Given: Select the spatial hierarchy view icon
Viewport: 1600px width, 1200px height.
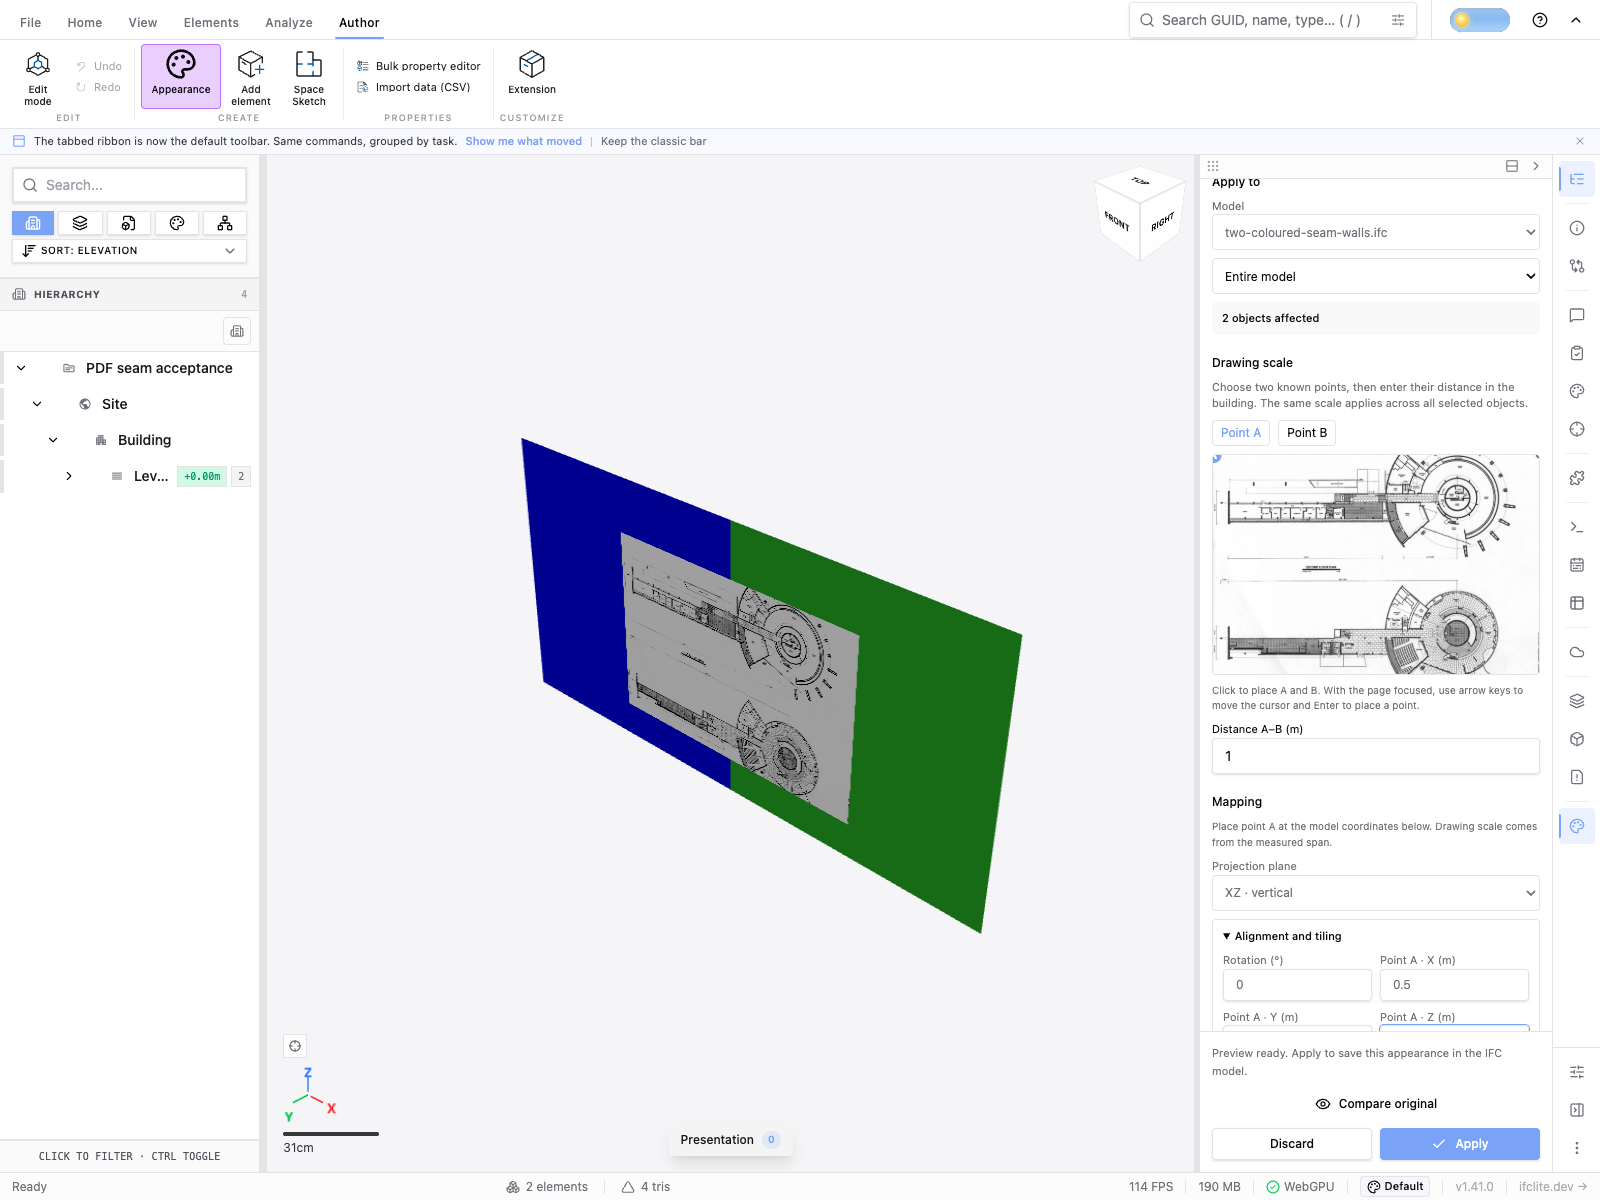Looking at the screenshot, I should point(33,223).
